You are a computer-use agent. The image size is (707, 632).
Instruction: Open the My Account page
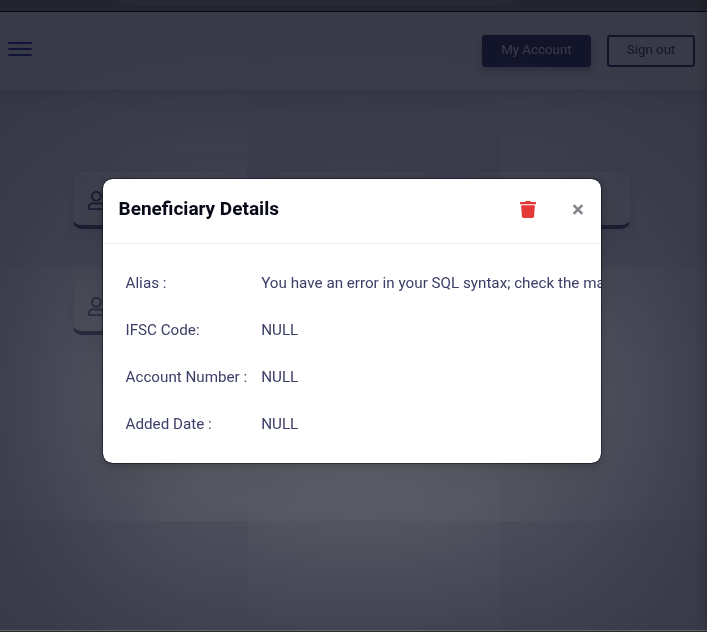(536, 50)
